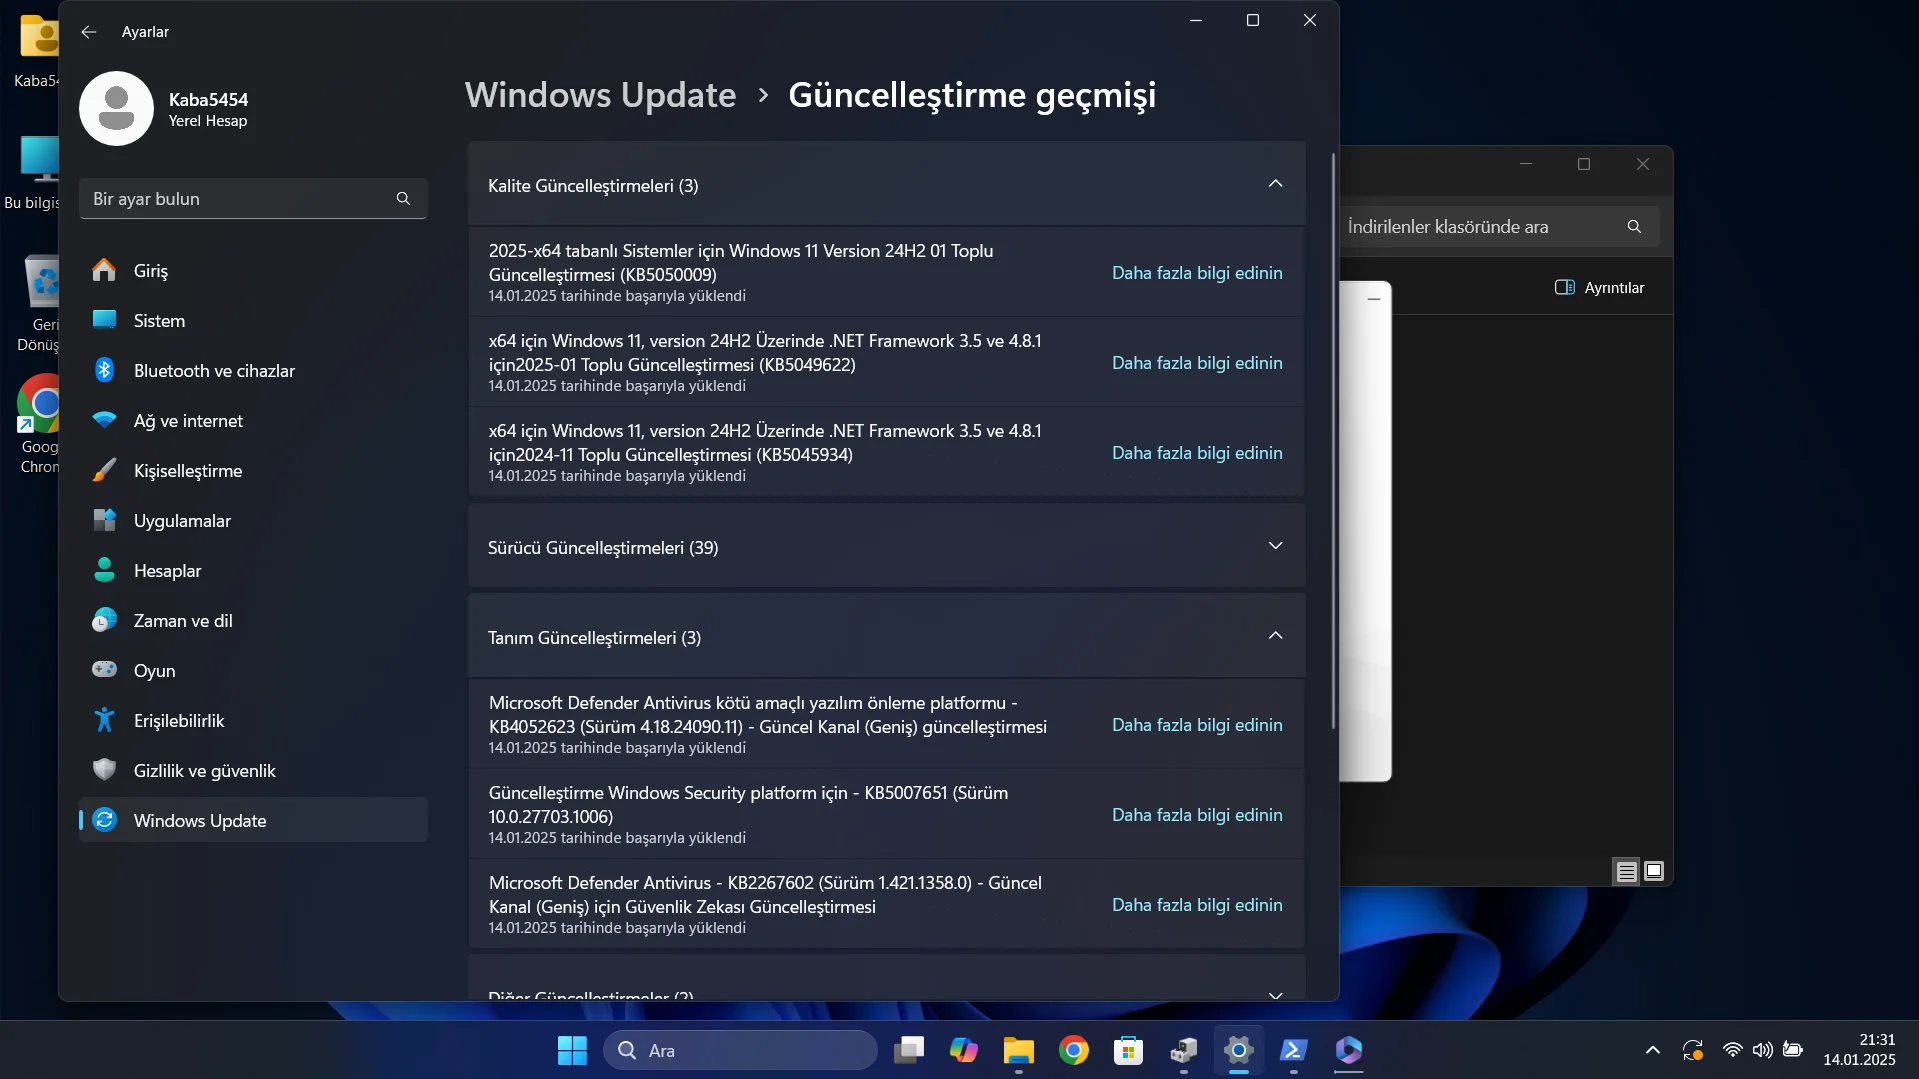The image size is (1919, 1079).
Task: Go back with the arrow in Ayarlar
Action: (x=89, y=32)
